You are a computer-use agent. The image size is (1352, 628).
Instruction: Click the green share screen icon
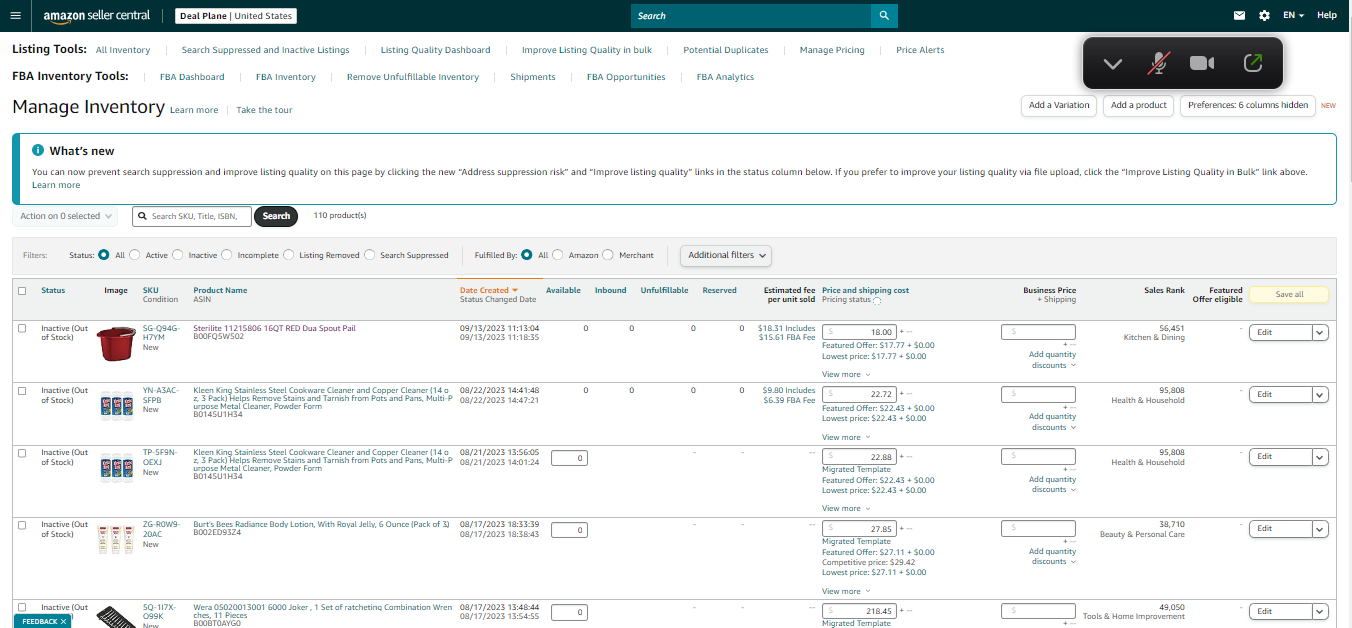tap(1252, 63)
